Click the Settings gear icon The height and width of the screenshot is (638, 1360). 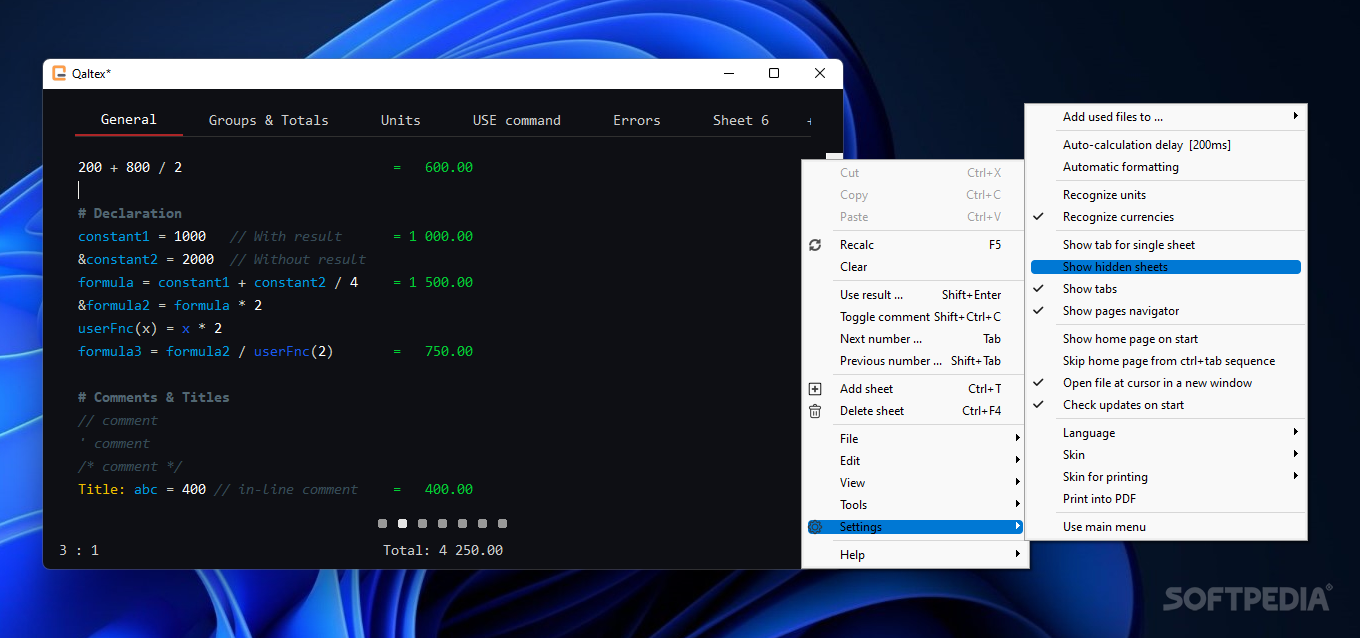pyautogui.click(x=815, y=527)
